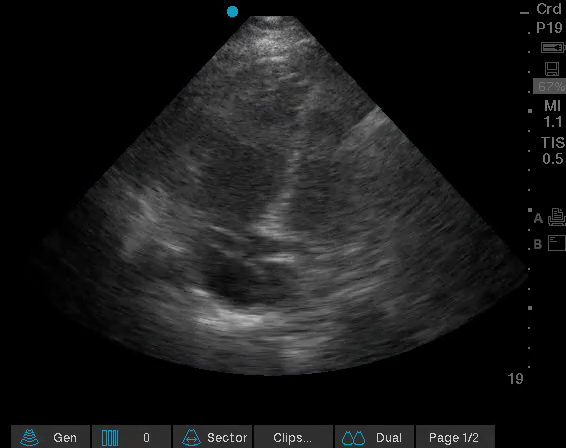Screen dimensions: 566x448
Task: Click the TIS 0.5 readout
Action: 553,150
